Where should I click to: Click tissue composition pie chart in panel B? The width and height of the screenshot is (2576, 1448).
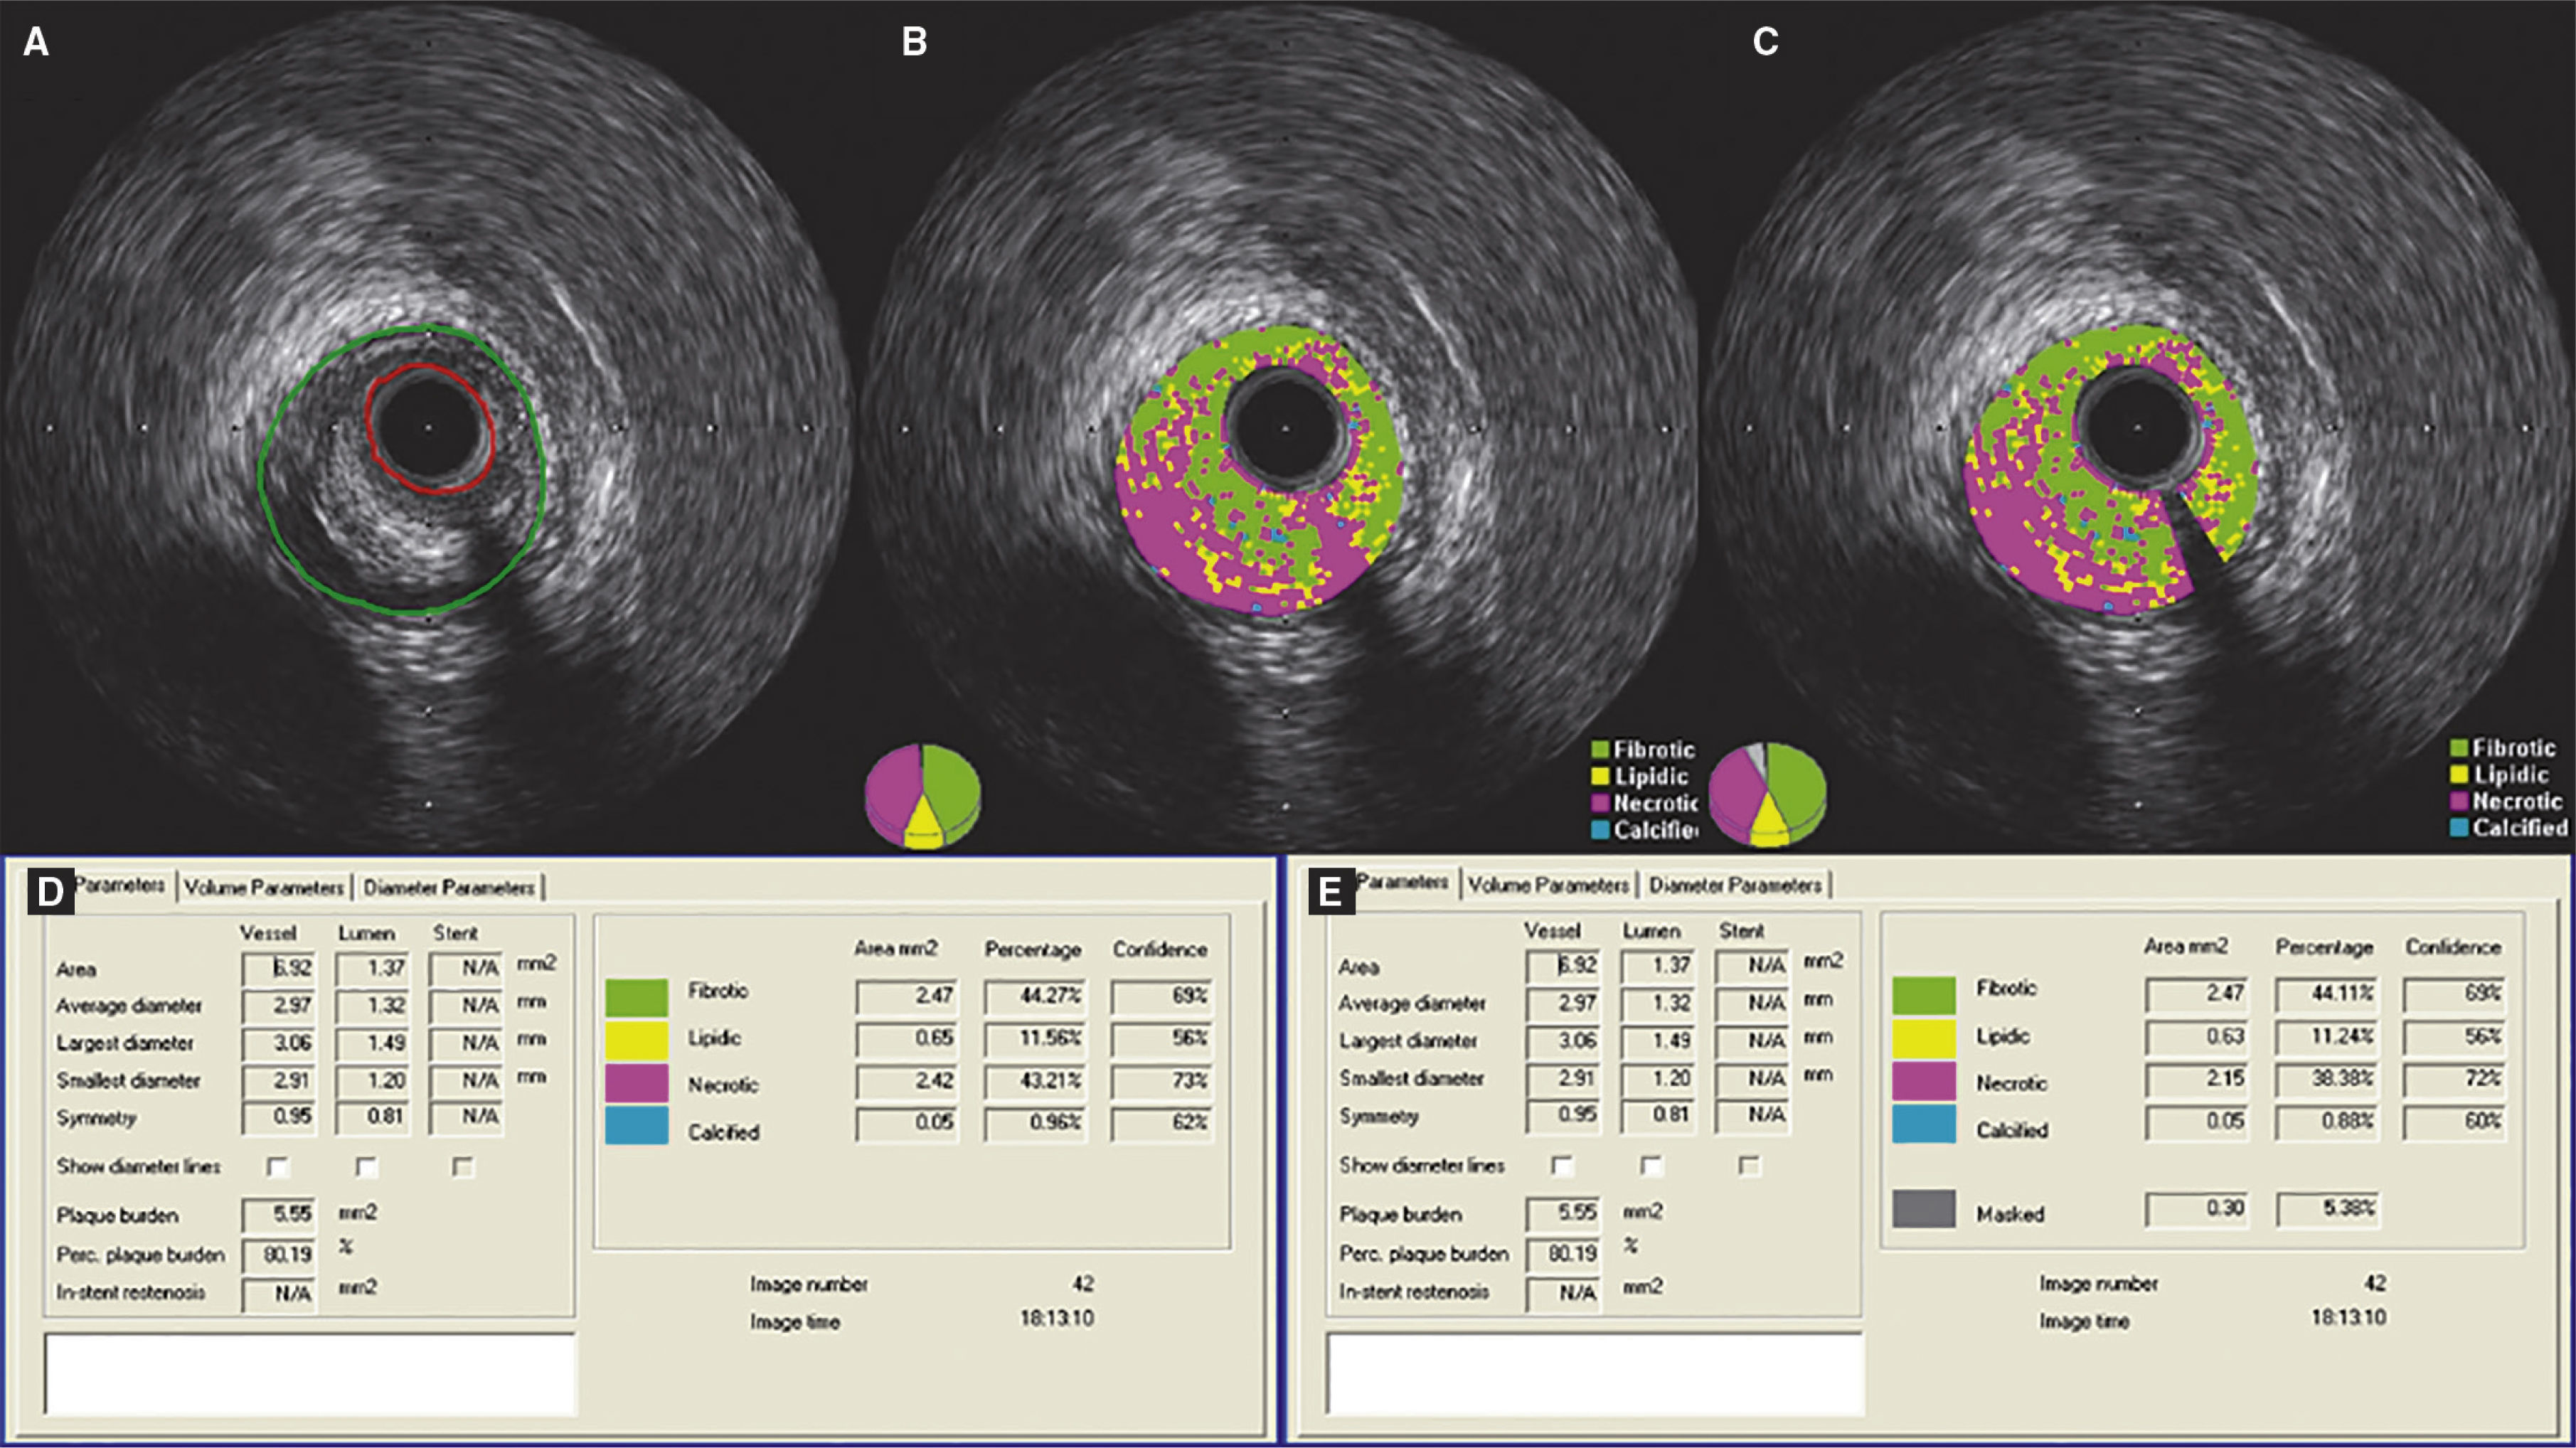(x=922, y=796)
